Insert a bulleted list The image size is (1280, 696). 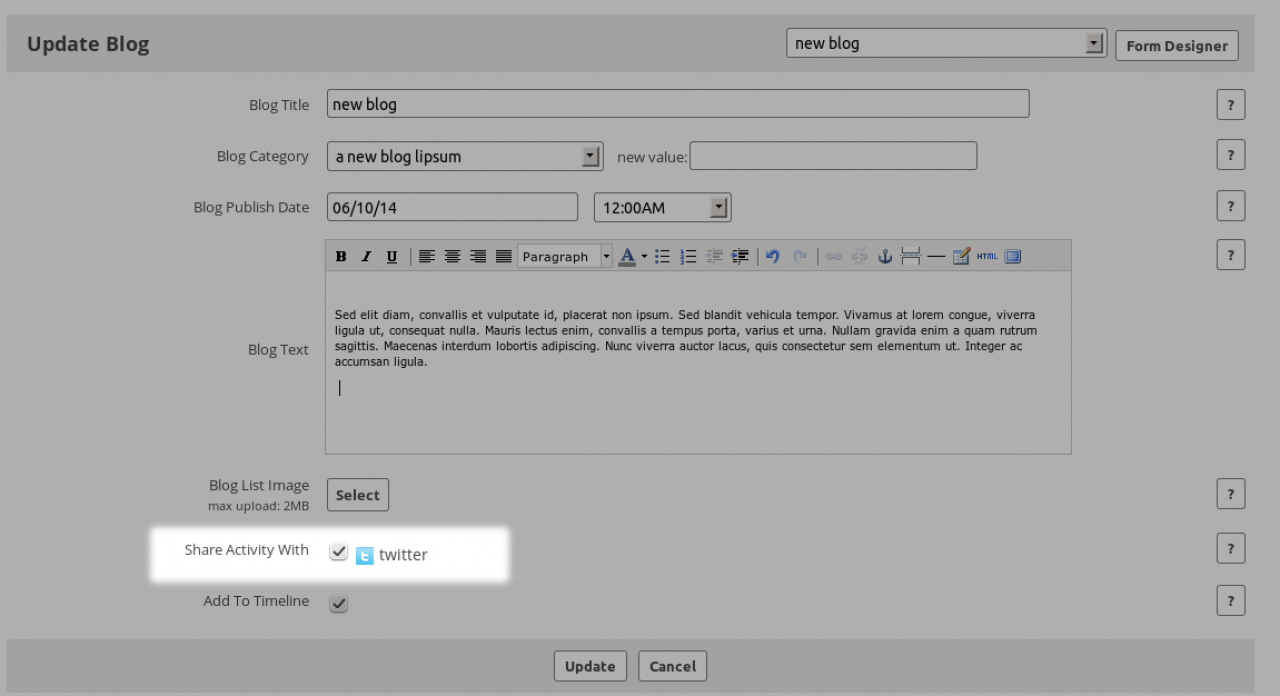662,257
